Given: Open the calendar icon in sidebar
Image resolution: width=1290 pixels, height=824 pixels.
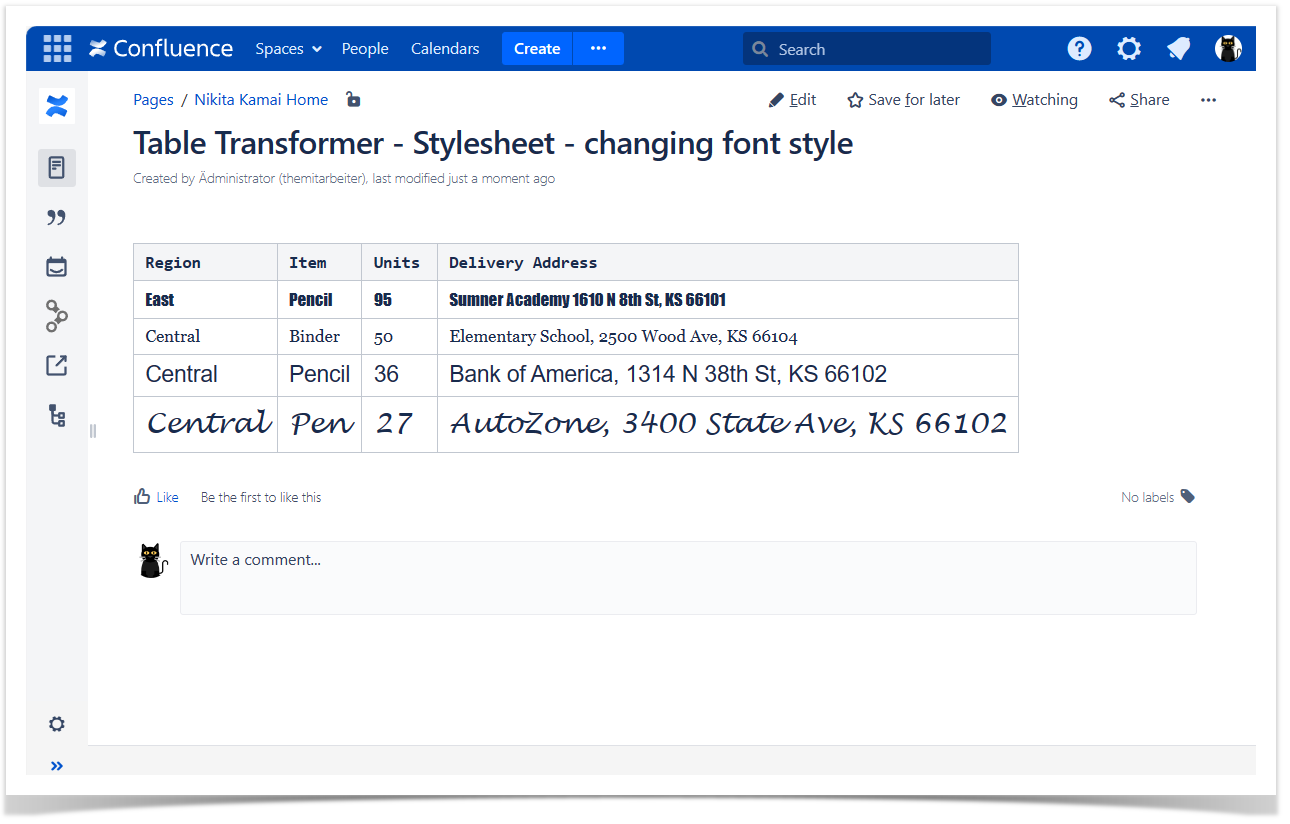Looking at the screenshot, I should point(57,267).
